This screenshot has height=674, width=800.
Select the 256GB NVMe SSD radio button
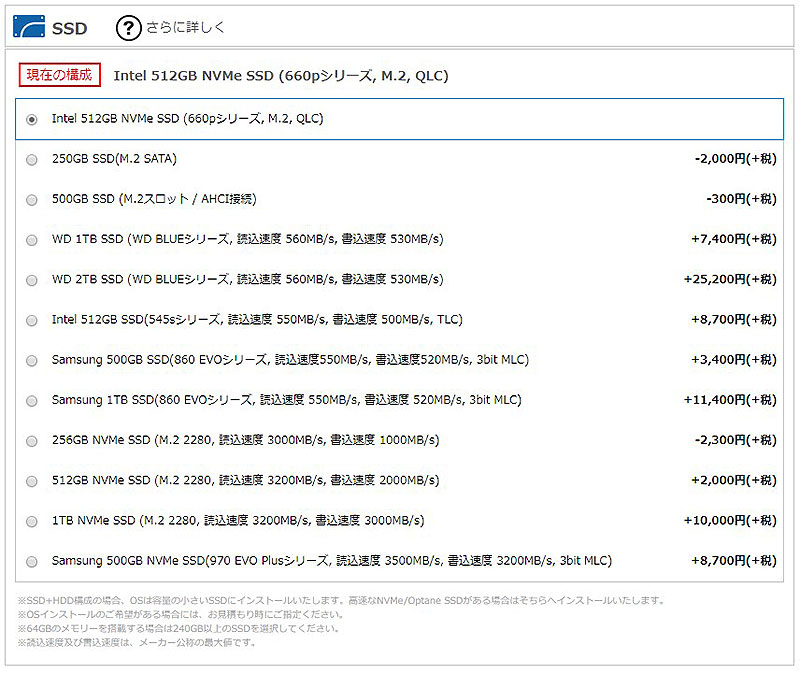pyautogui.click(x=32, y=441)
